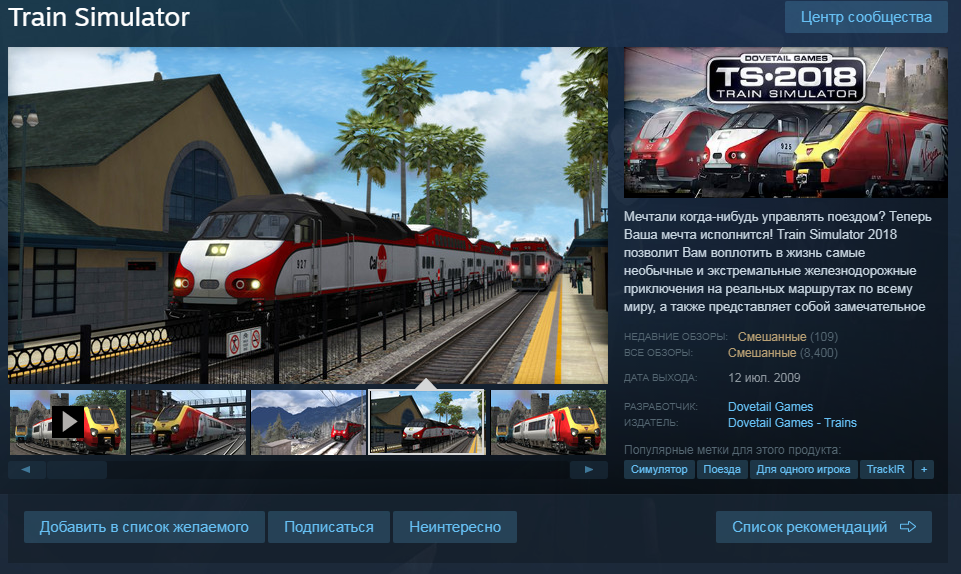
Task: Click the plus button to add tags
Action: (x=924, y=469)
